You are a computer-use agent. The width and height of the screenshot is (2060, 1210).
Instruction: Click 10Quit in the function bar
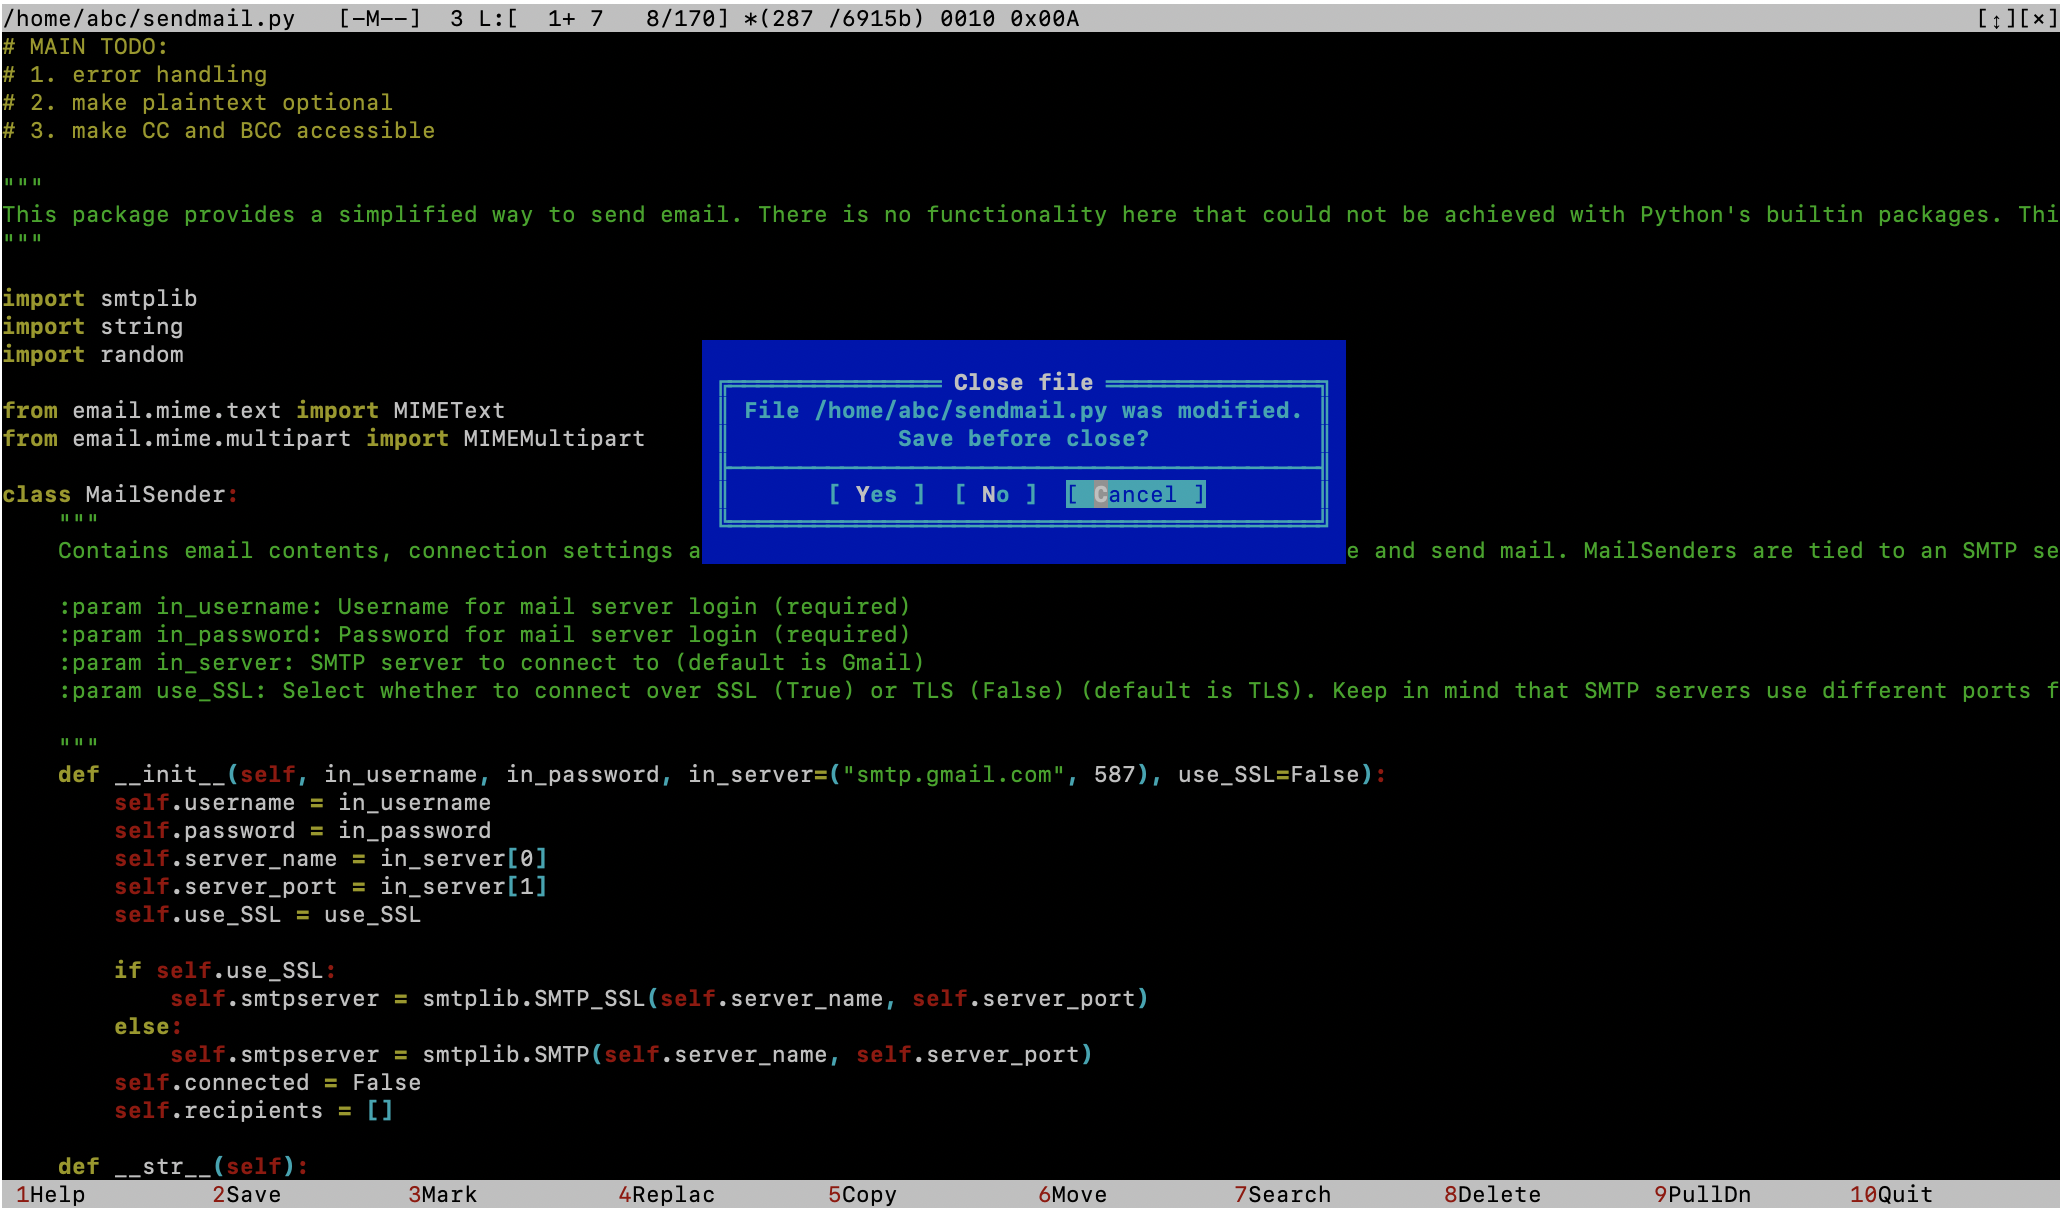(x=1891, y=1194)
